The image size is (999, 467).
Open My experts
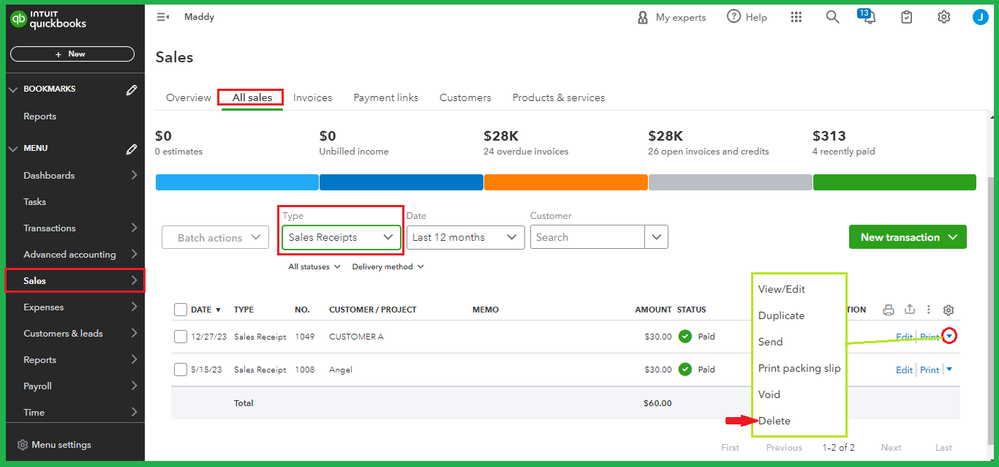pos(672,18)
